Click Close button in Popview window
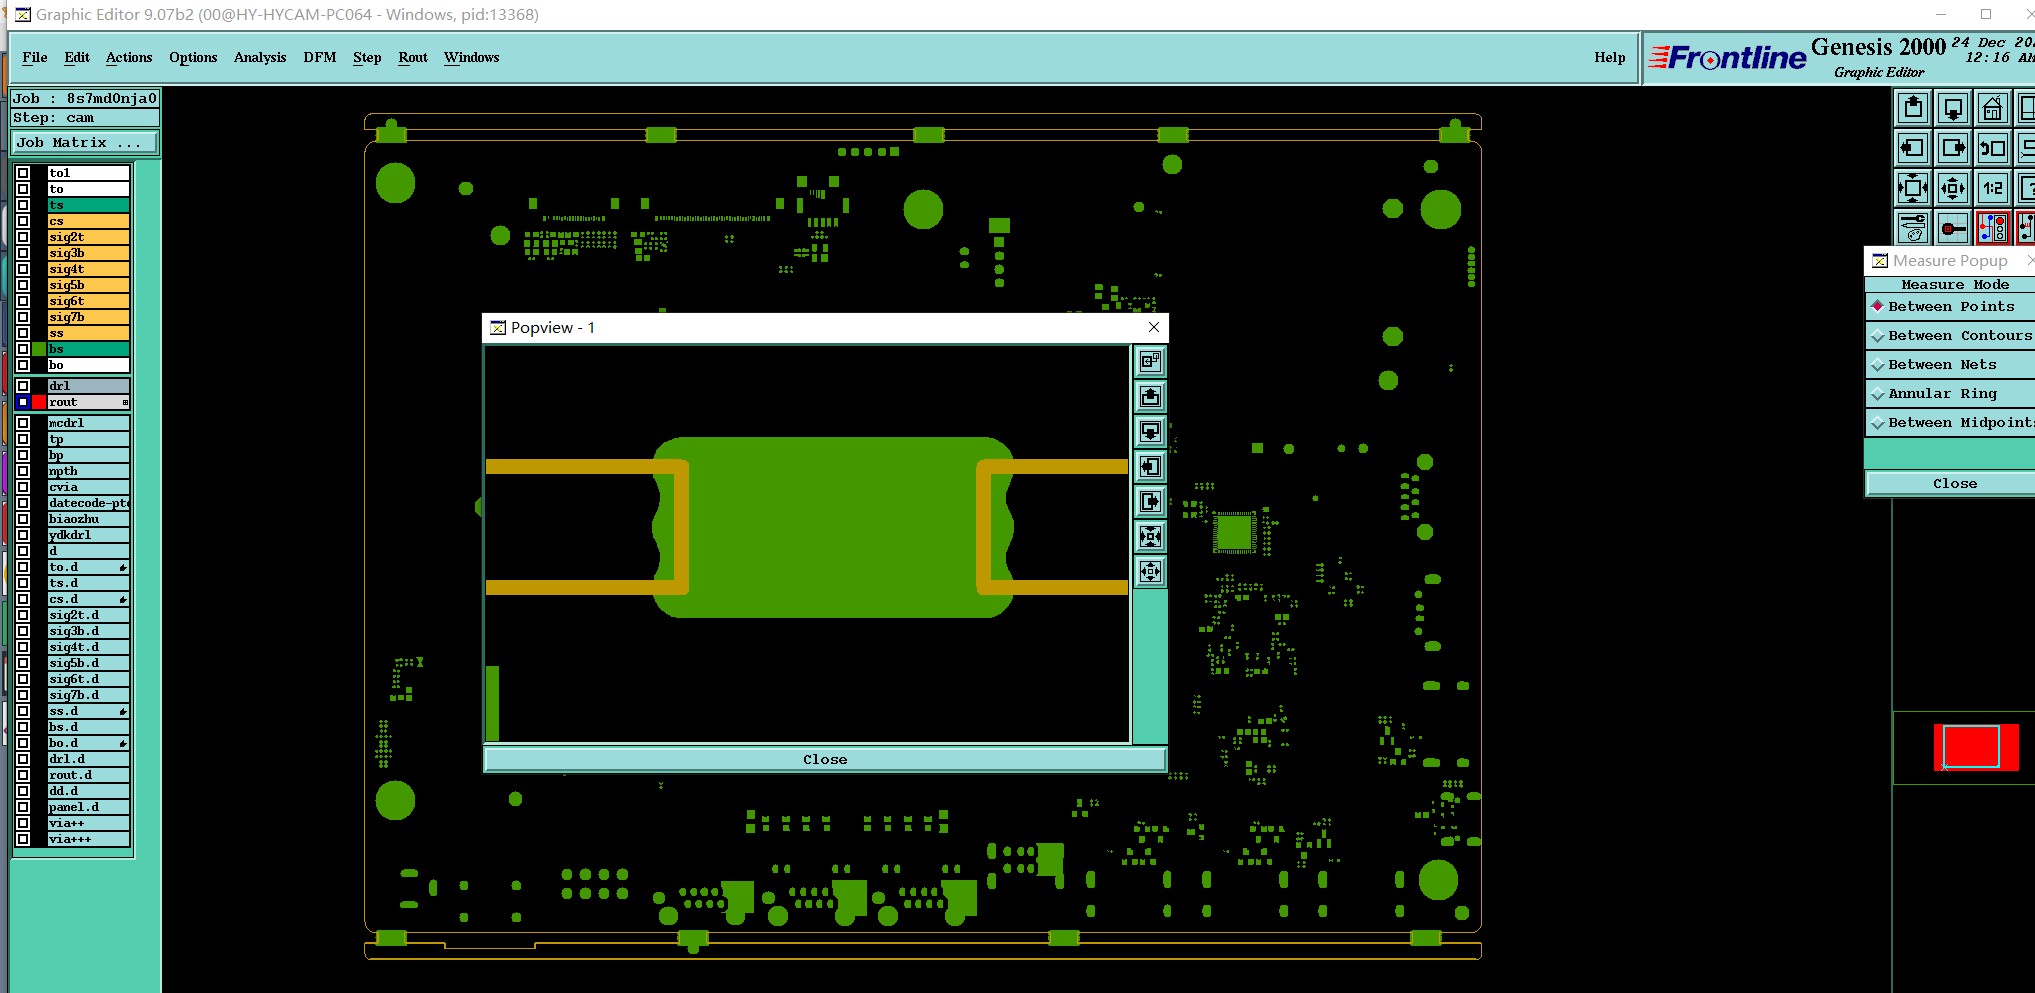This screenshot has width=2035, height=993. (x=825, y=760)
